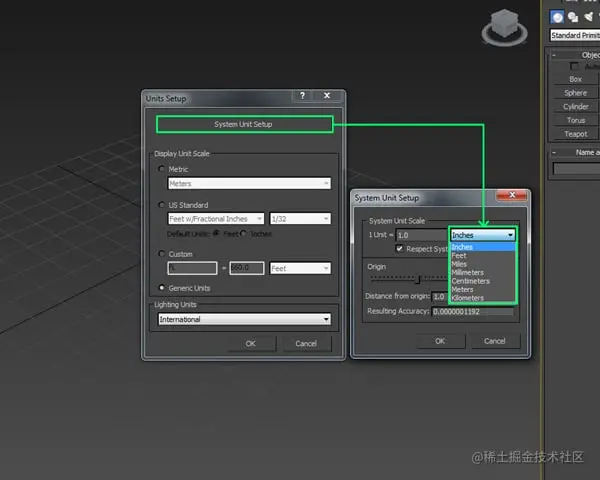Choose Kilometers from unit list
This screenshot has width=600, height=480.
pyautogui.click(x=483, y=297)
